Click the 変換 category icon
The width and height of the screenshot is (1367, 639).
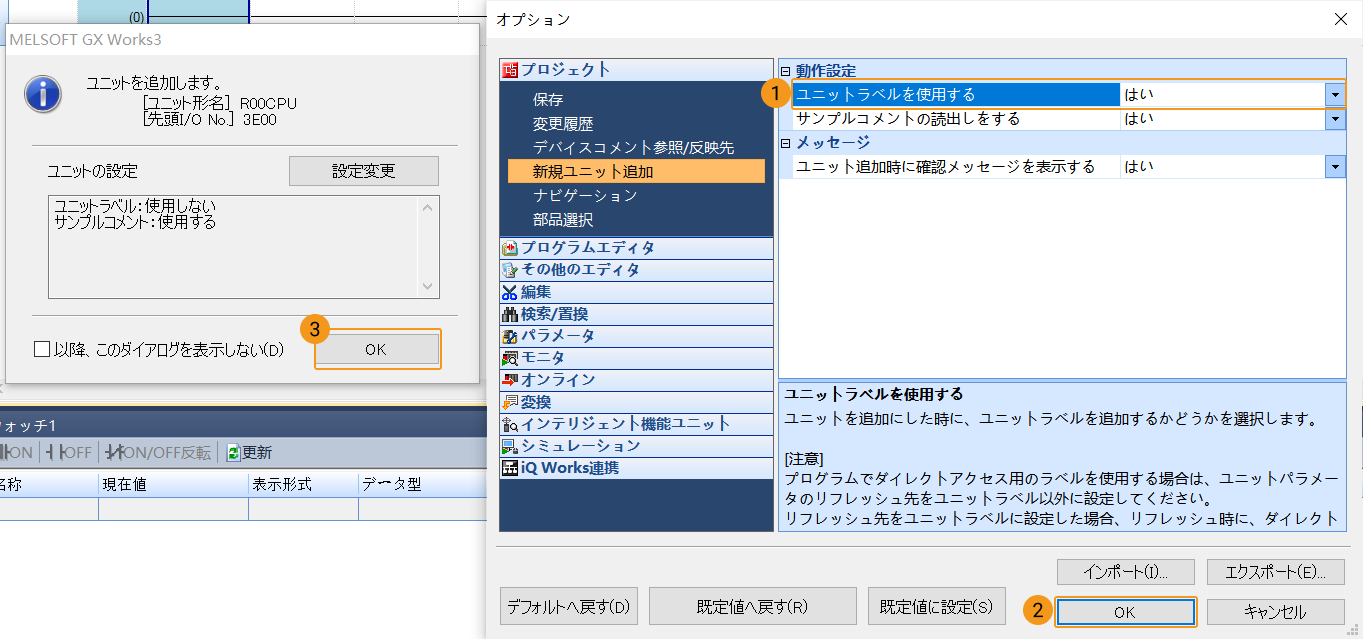point(510,402)
